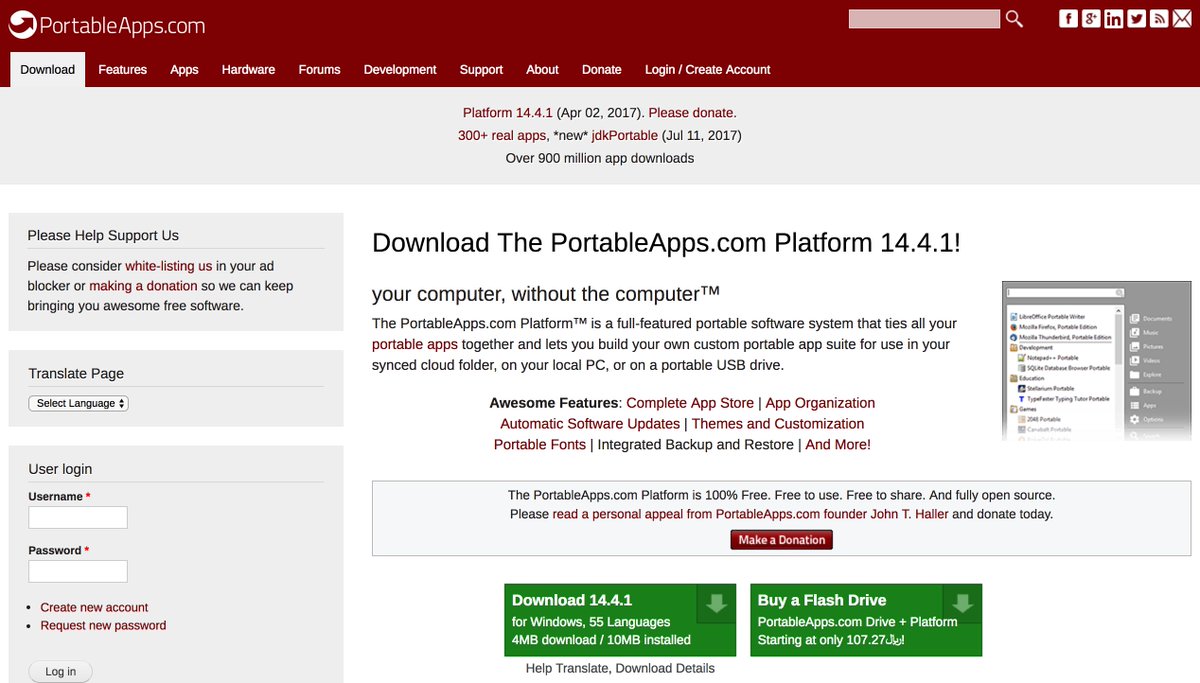Open the Google Plus icon
The width and height of the screenshot is (1200, 683).
1092,19
